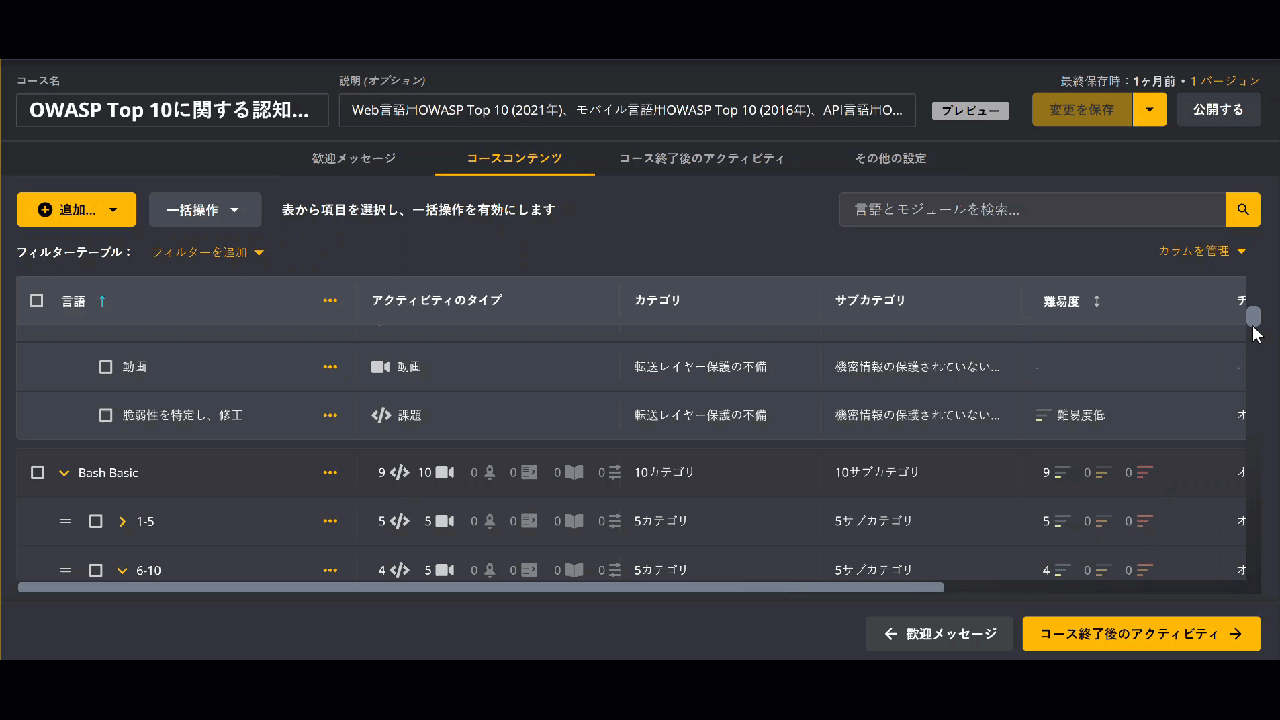This screenshot has width=1280, height=720.
Task: Collapse the Bash Basic group
Action: (64, 473)
